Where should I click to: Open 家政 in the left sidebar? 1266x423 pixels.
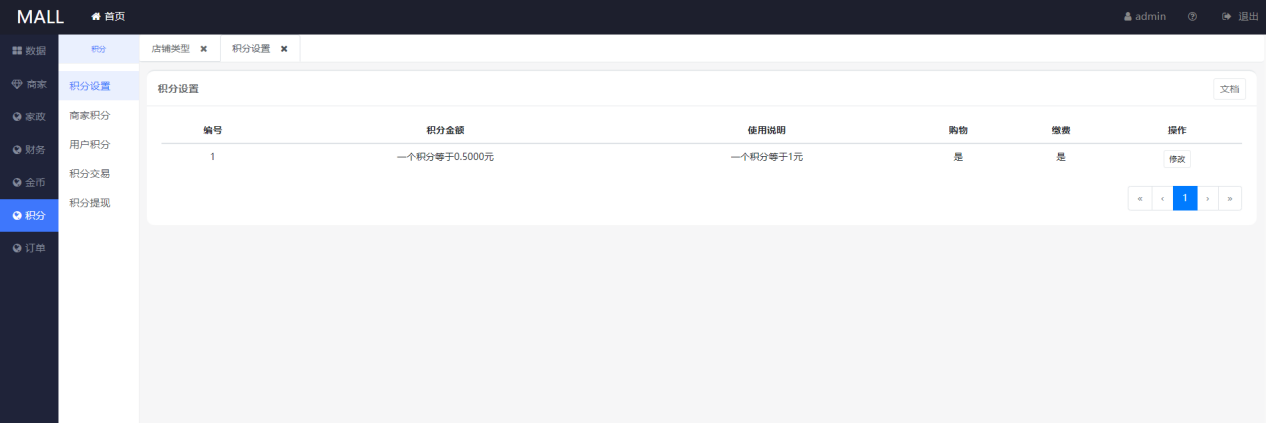[29, 116]
